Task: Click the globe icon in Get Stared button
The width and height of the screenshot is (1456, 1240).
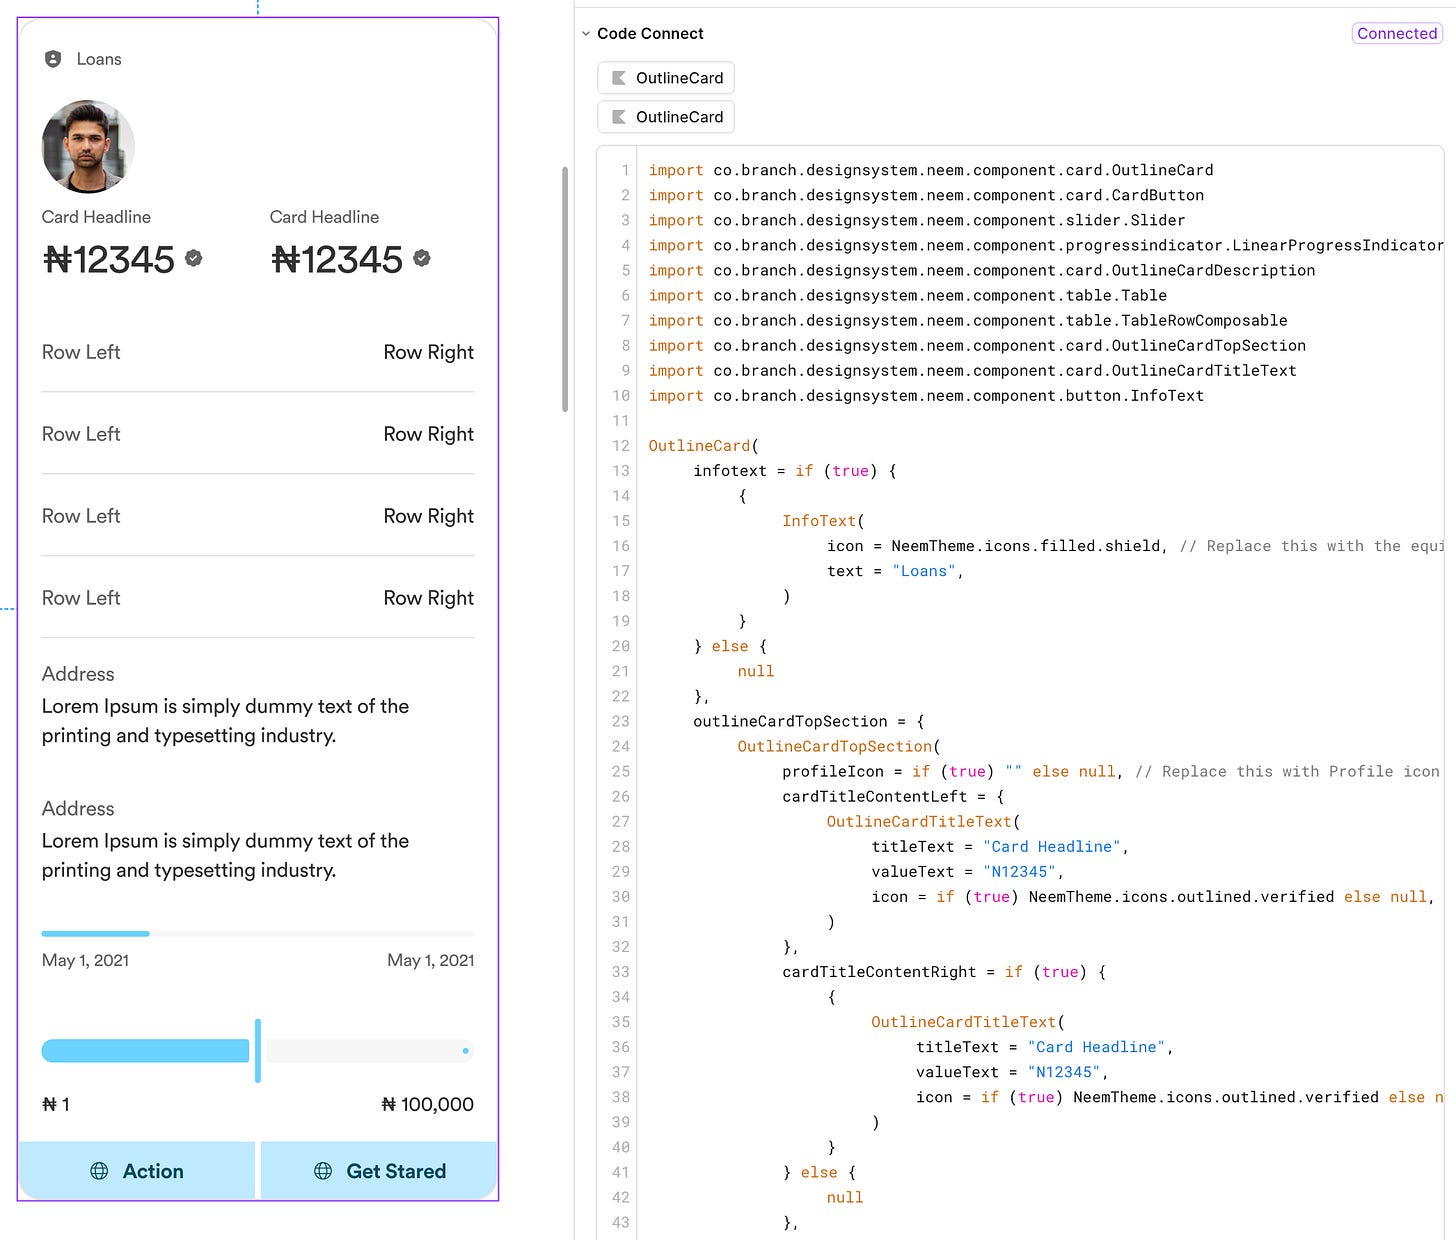Action: click(x=323, y=1171)
